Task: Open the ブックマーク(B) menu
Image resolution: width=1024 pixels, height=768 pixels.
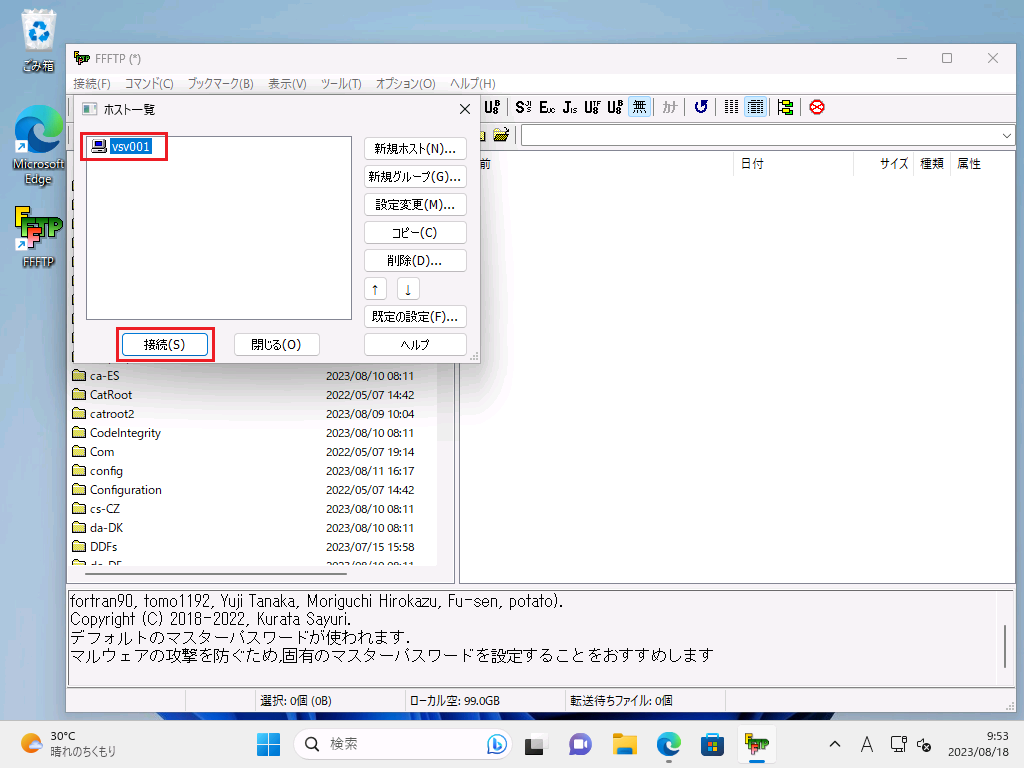Action: click(220, 84)
